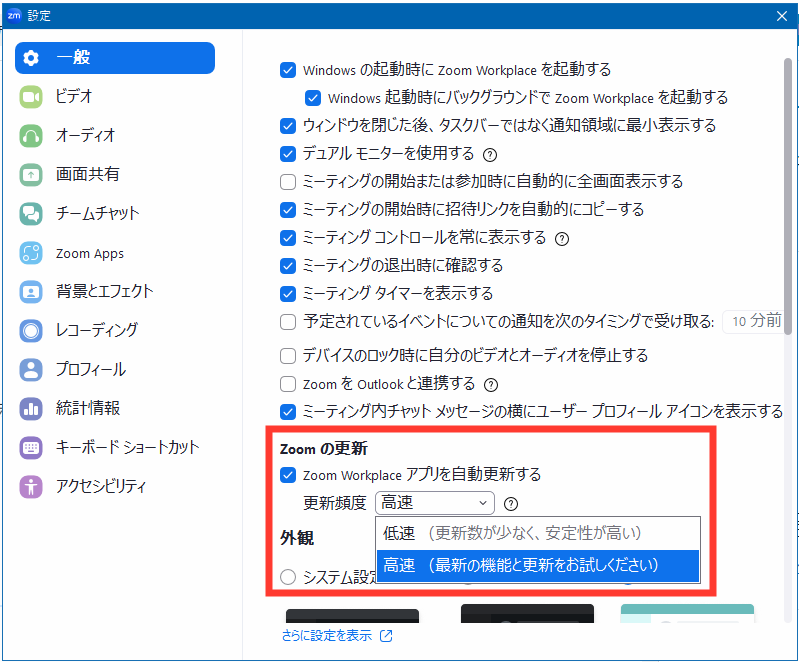Click さらに設定を表示 link
This screenshot has height=662, width=799.
[x=327, y=635]
